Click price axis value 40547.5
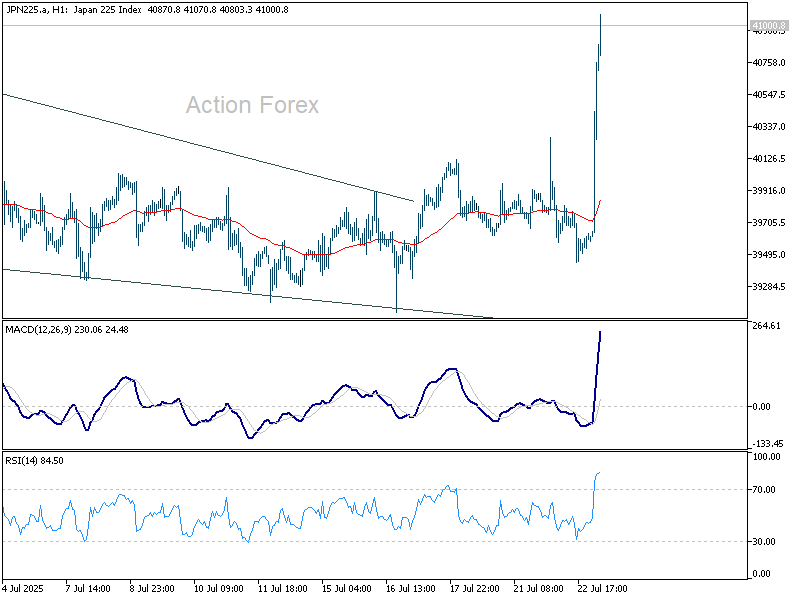Image resolution: width=800 pixels, height=600 pixels. click(769, 95)
